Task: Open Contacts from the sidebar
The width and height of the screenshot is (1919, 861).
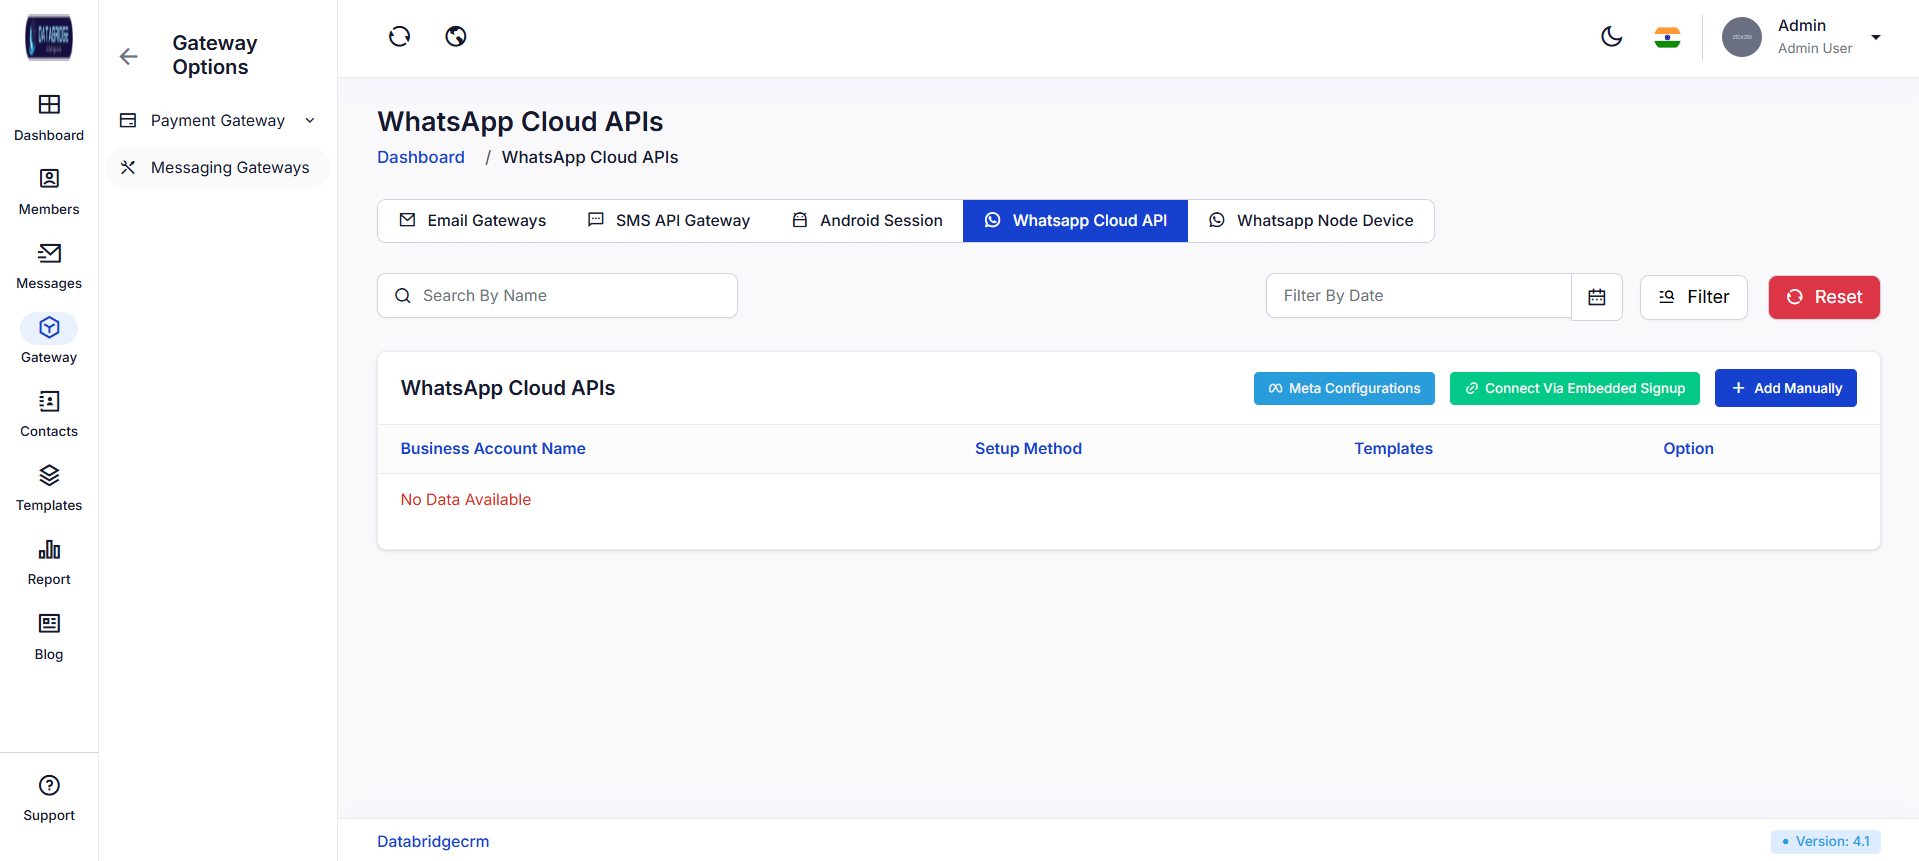Action: [49, 401]
